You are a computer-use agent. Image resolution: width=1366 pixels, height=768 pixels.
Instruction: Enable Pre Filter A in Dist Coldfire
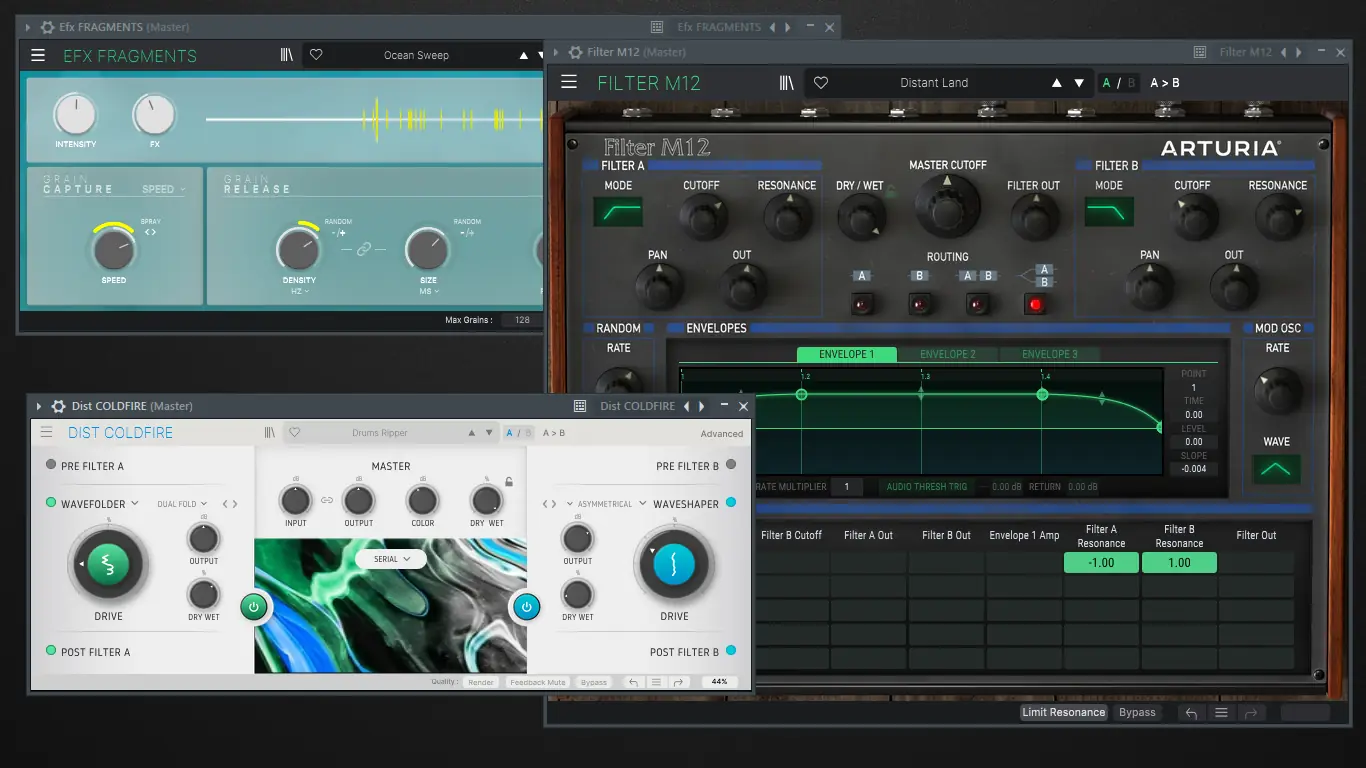51,465
